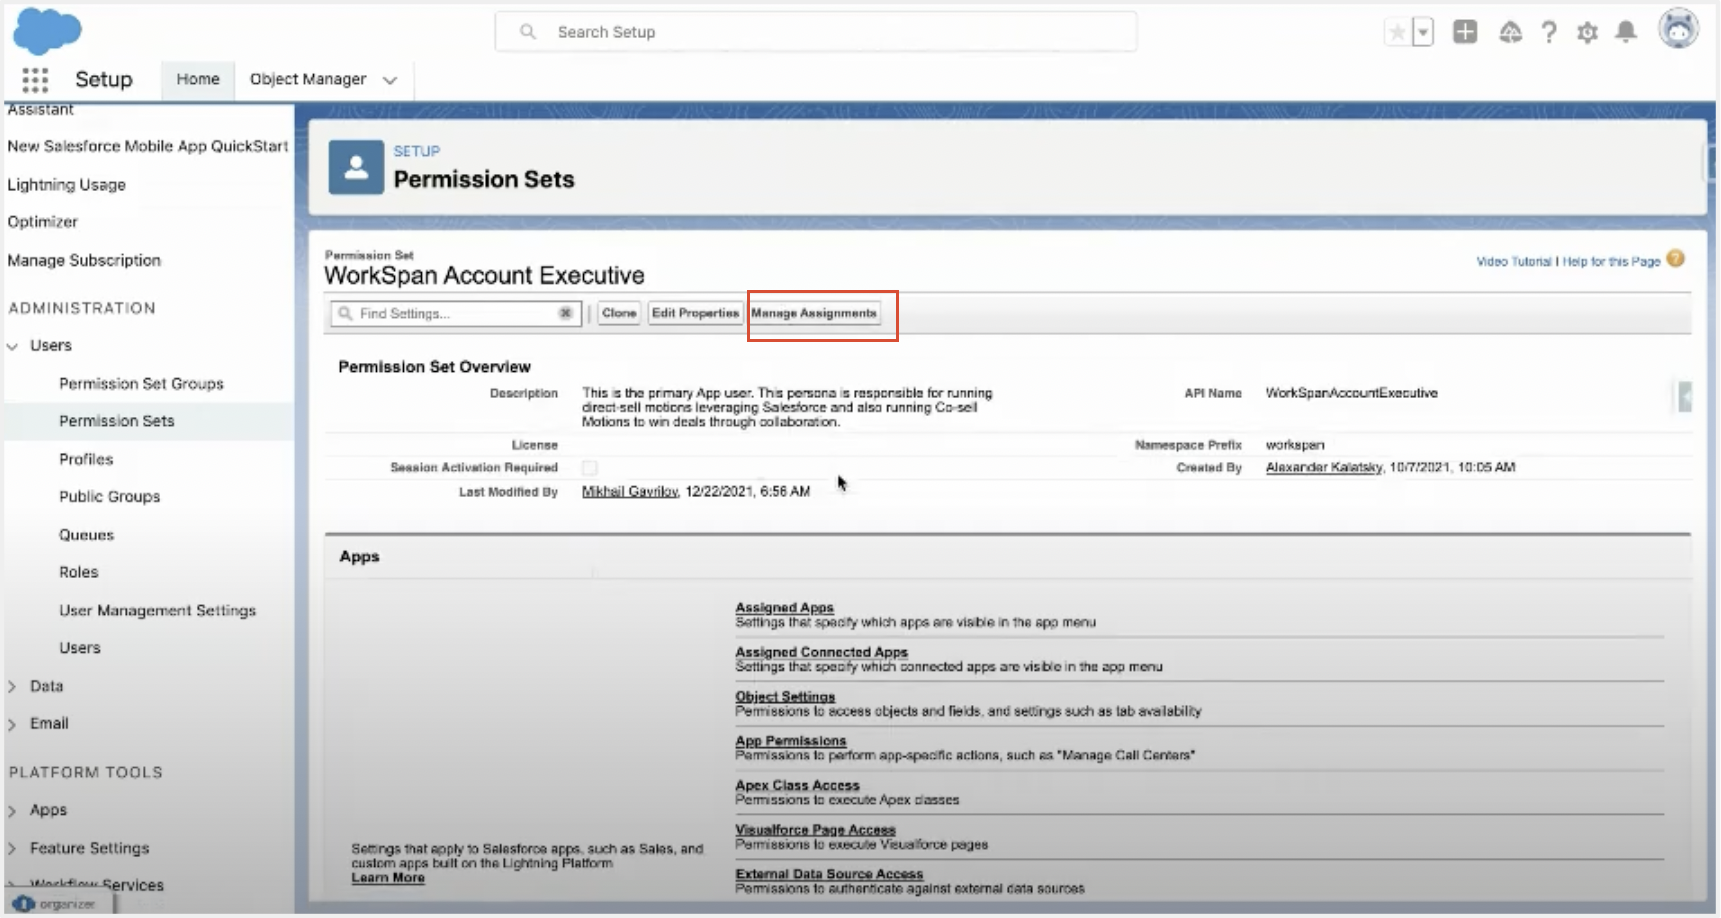Screen dimensions: 1721x918
Task: Open the Video Tutorial link
Action: 1513,261
